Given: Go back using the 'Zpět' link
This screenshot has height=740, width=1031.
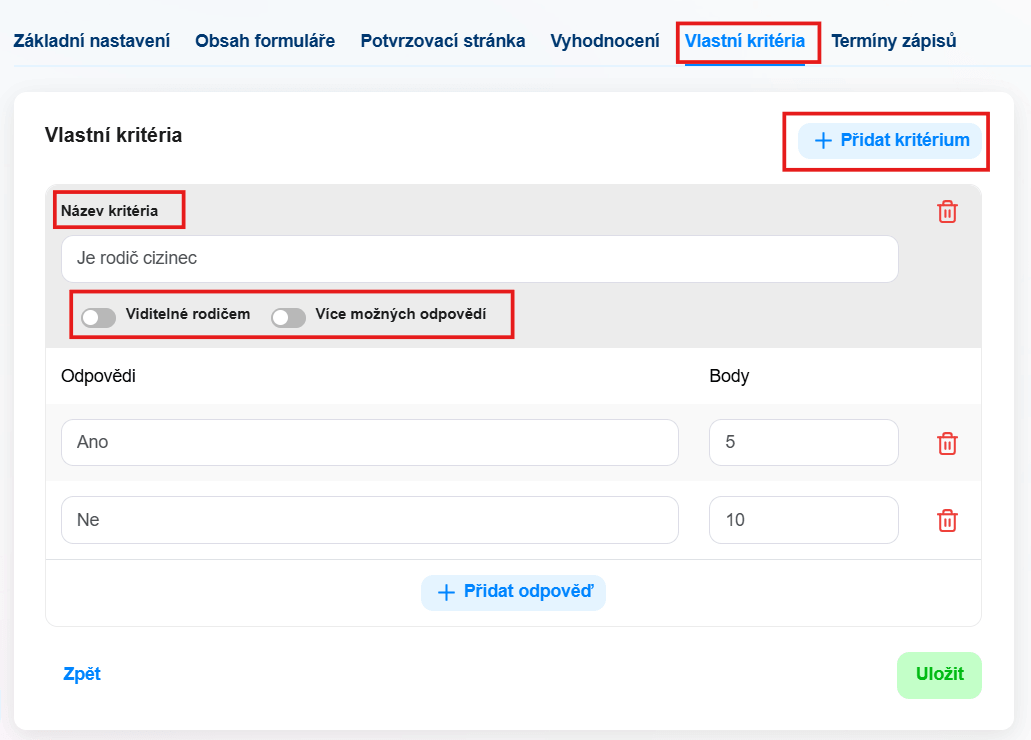Looking at the screenshot, I should [82, 674].
